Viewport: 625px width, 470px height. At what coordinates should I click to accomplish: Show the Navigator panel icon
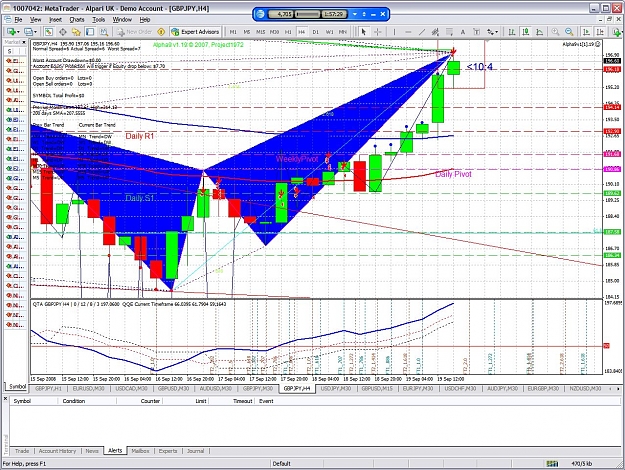coord(76,32)
